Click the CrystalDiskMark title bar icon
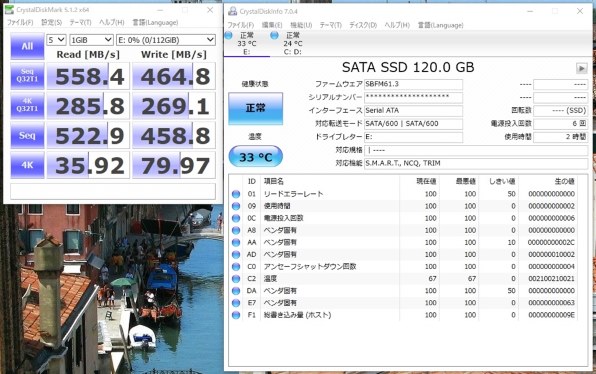Screen dimensions: 596x374 pyautogui.click(x=9, y=10)
